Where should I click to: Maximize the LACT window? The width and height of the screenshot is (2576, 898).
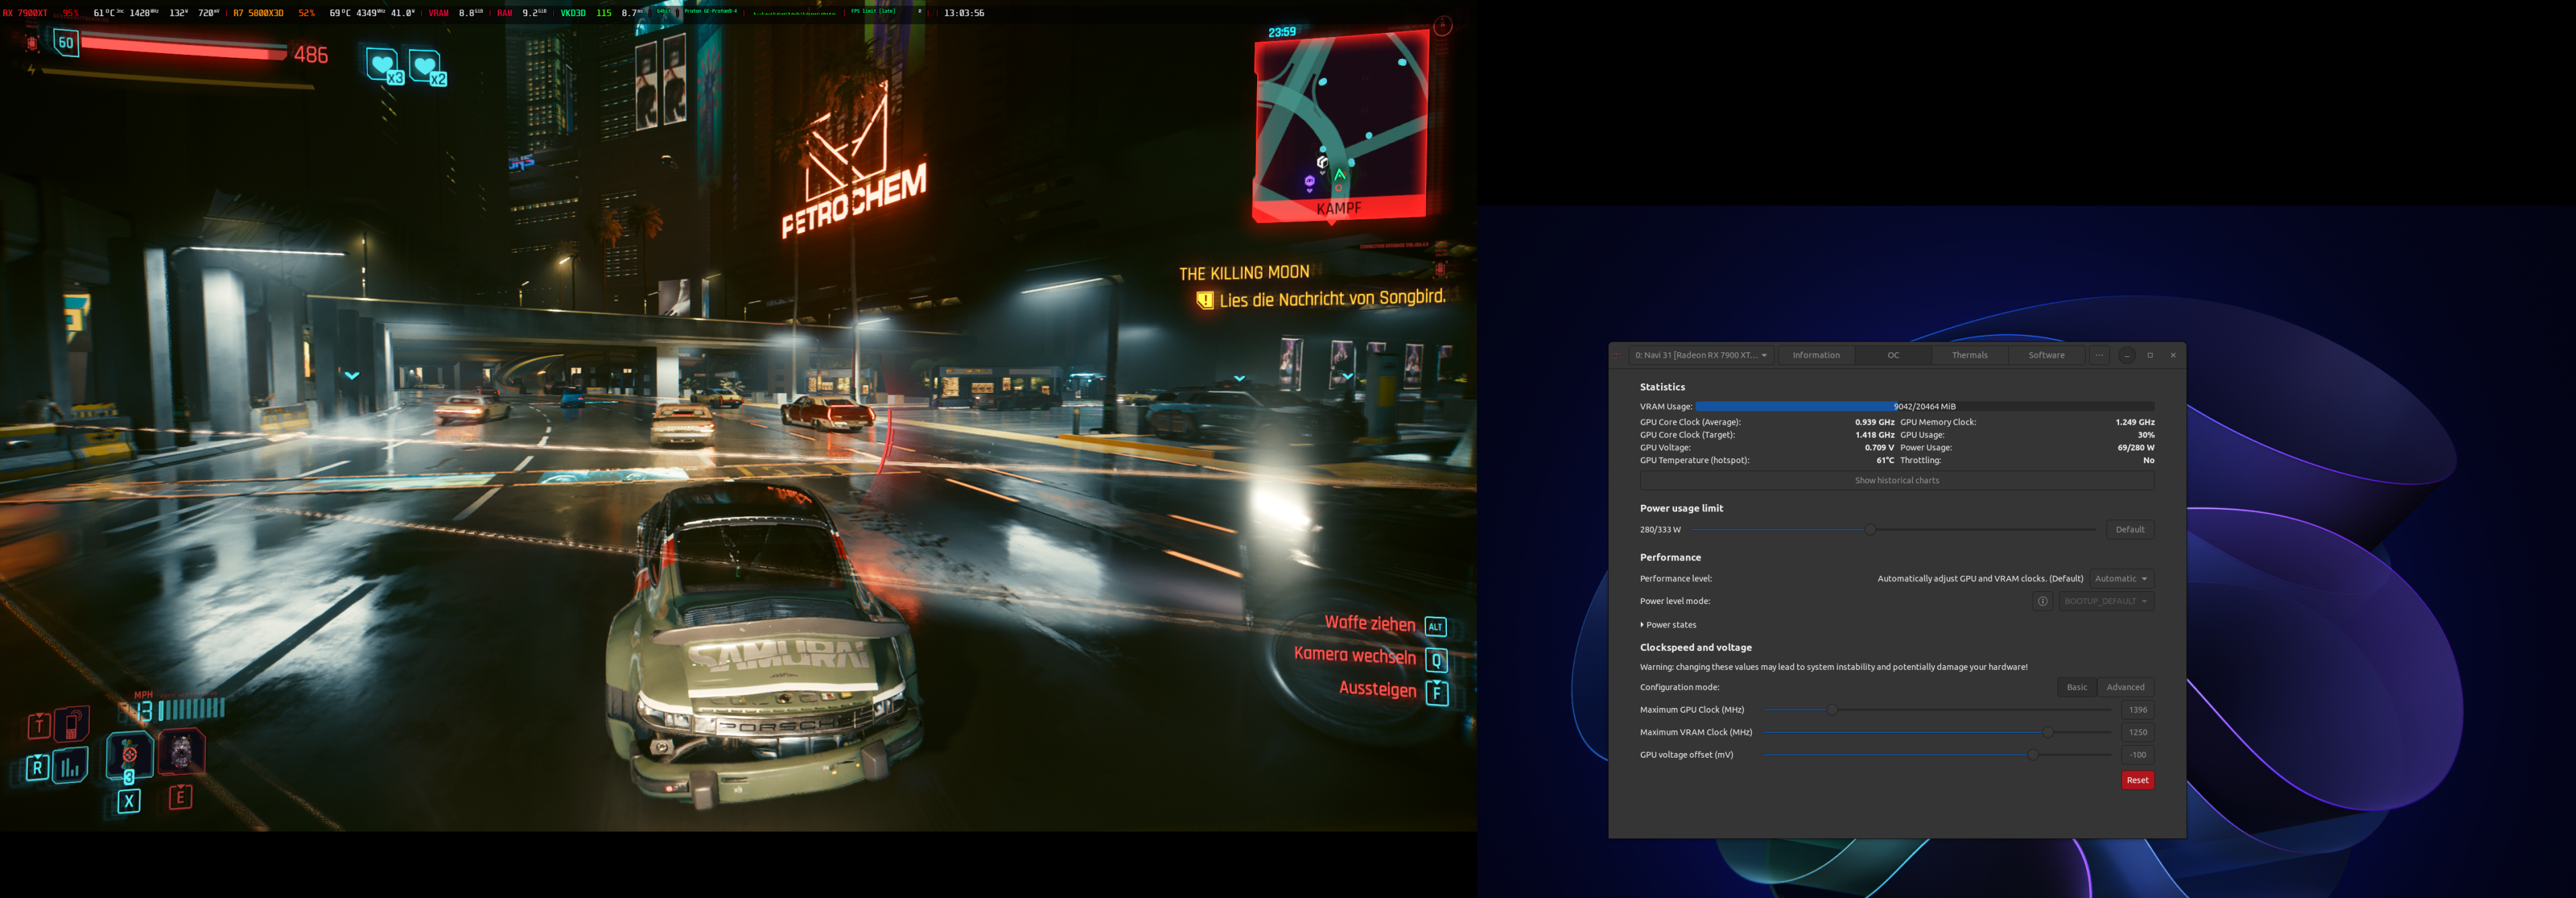2150,355
